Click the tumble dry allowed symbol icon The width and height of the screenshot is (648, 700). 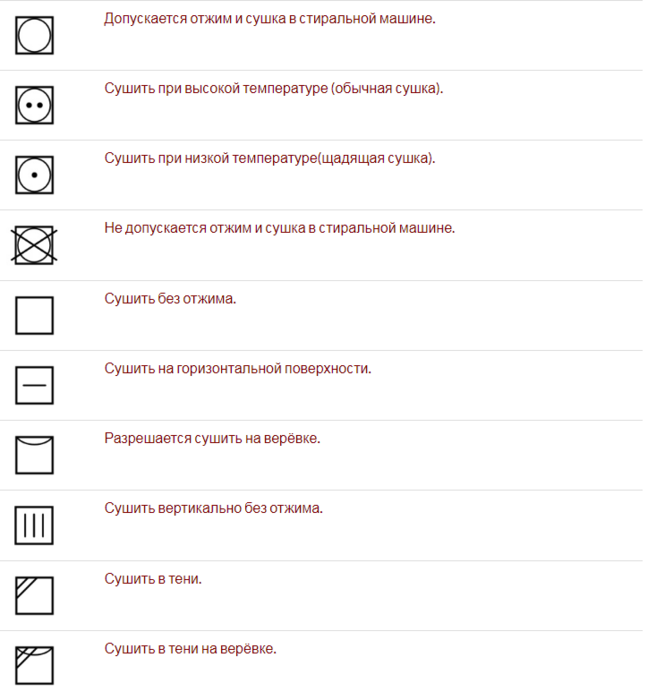[34, 36]
